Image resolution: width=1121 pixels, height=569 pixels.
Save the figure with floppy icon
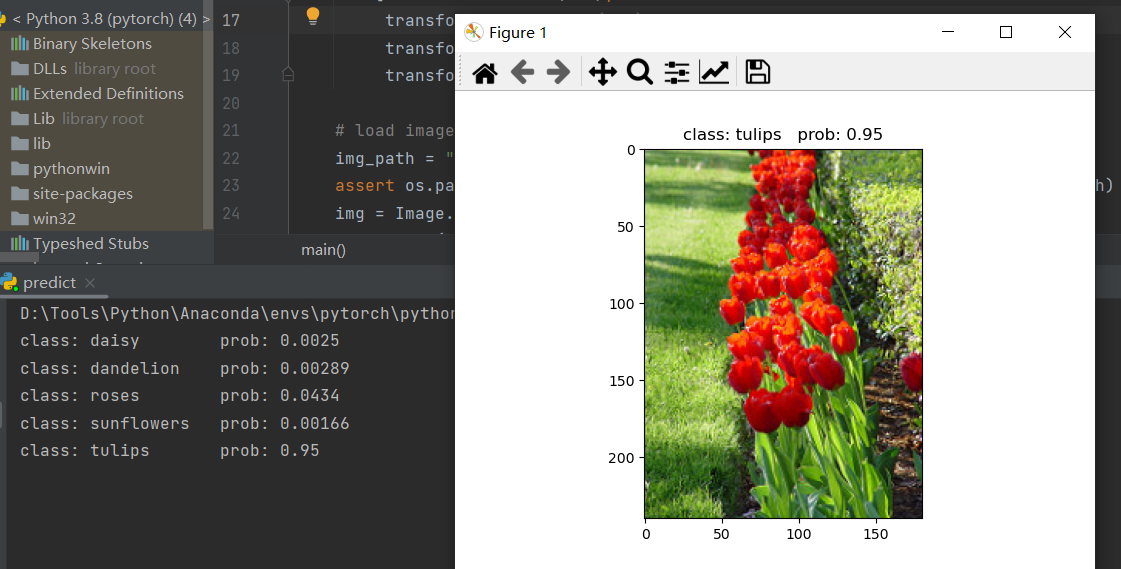pos(758,72)
